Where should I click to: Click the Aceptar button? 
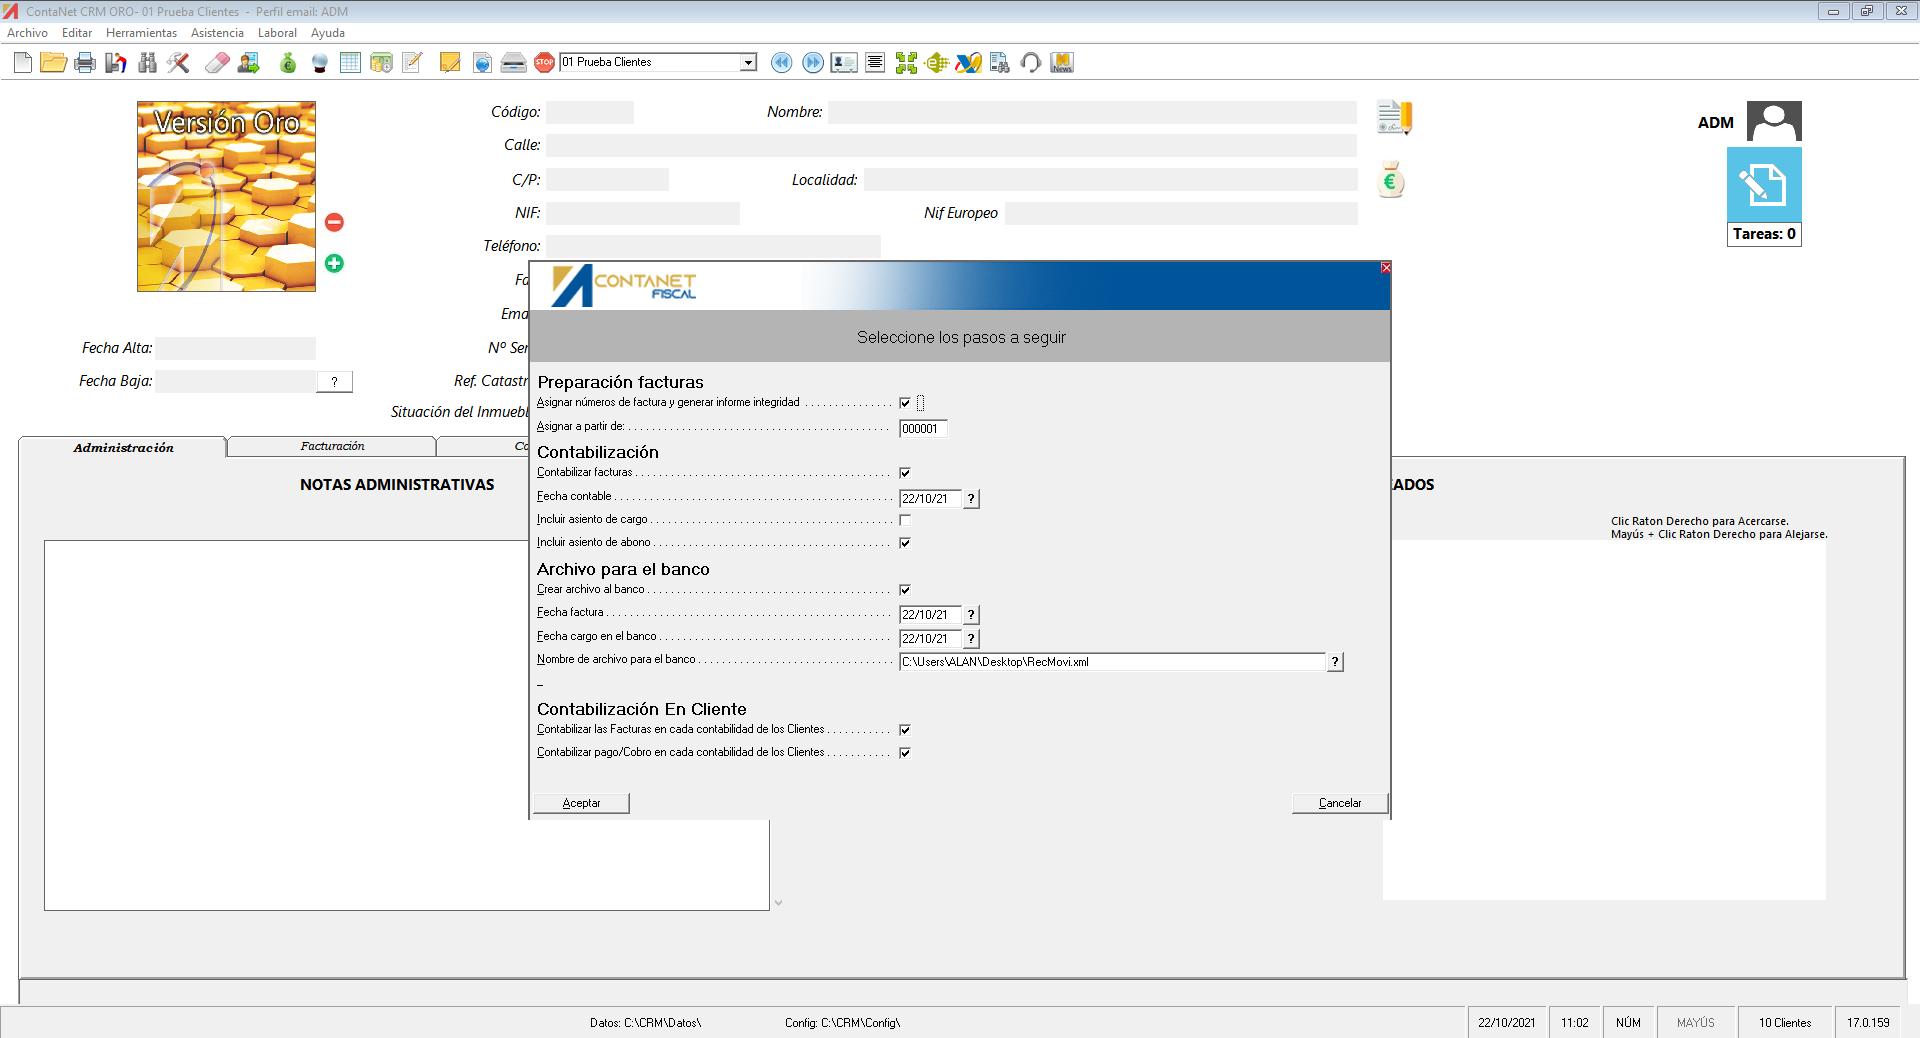click(581, 803)
